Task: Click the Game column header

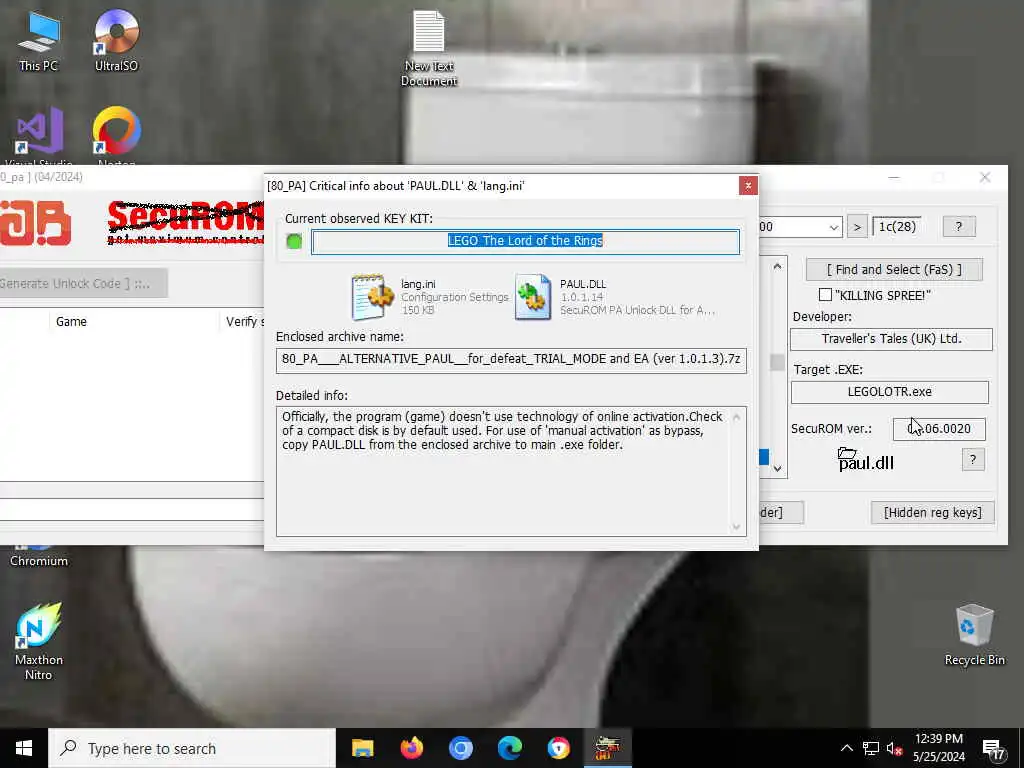Action: [134, 321]
